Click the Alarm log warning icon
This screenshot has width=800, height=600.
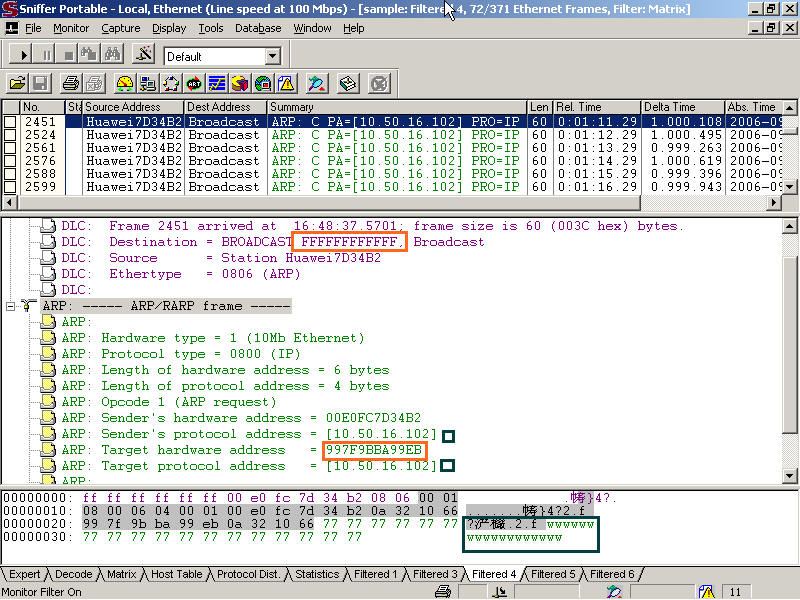(x=286, y=84)
